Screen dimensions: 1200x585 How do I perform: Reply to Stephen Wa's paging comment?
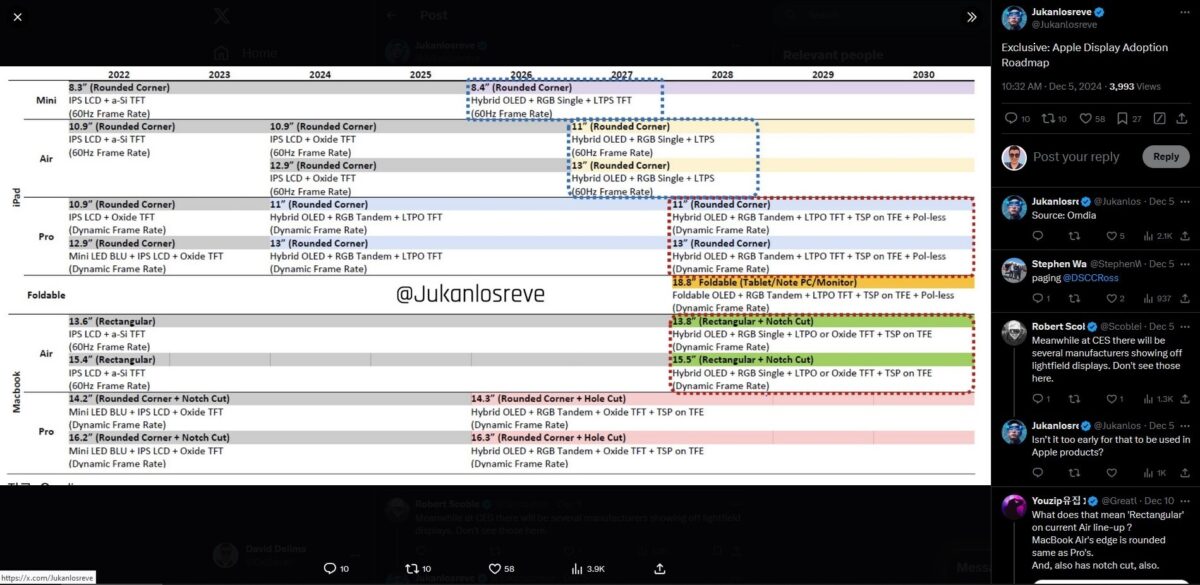tap(1037, 298)
